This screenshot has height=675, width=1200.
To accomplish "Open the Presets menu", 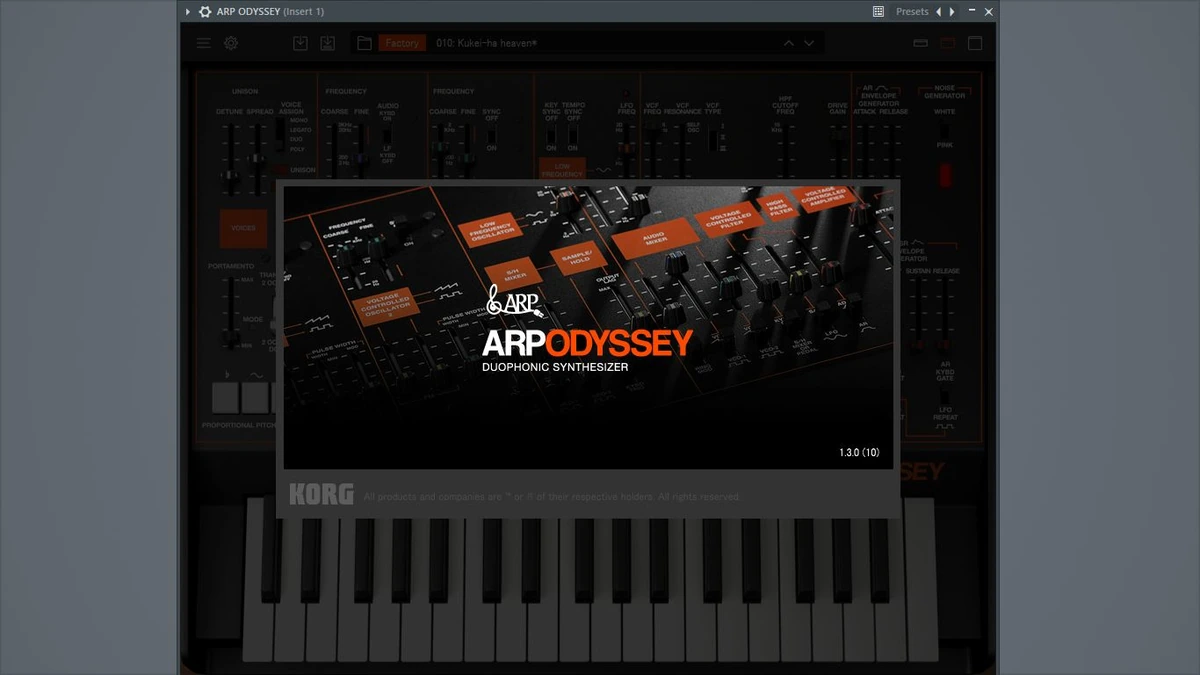I will click(x=912, y=12).
